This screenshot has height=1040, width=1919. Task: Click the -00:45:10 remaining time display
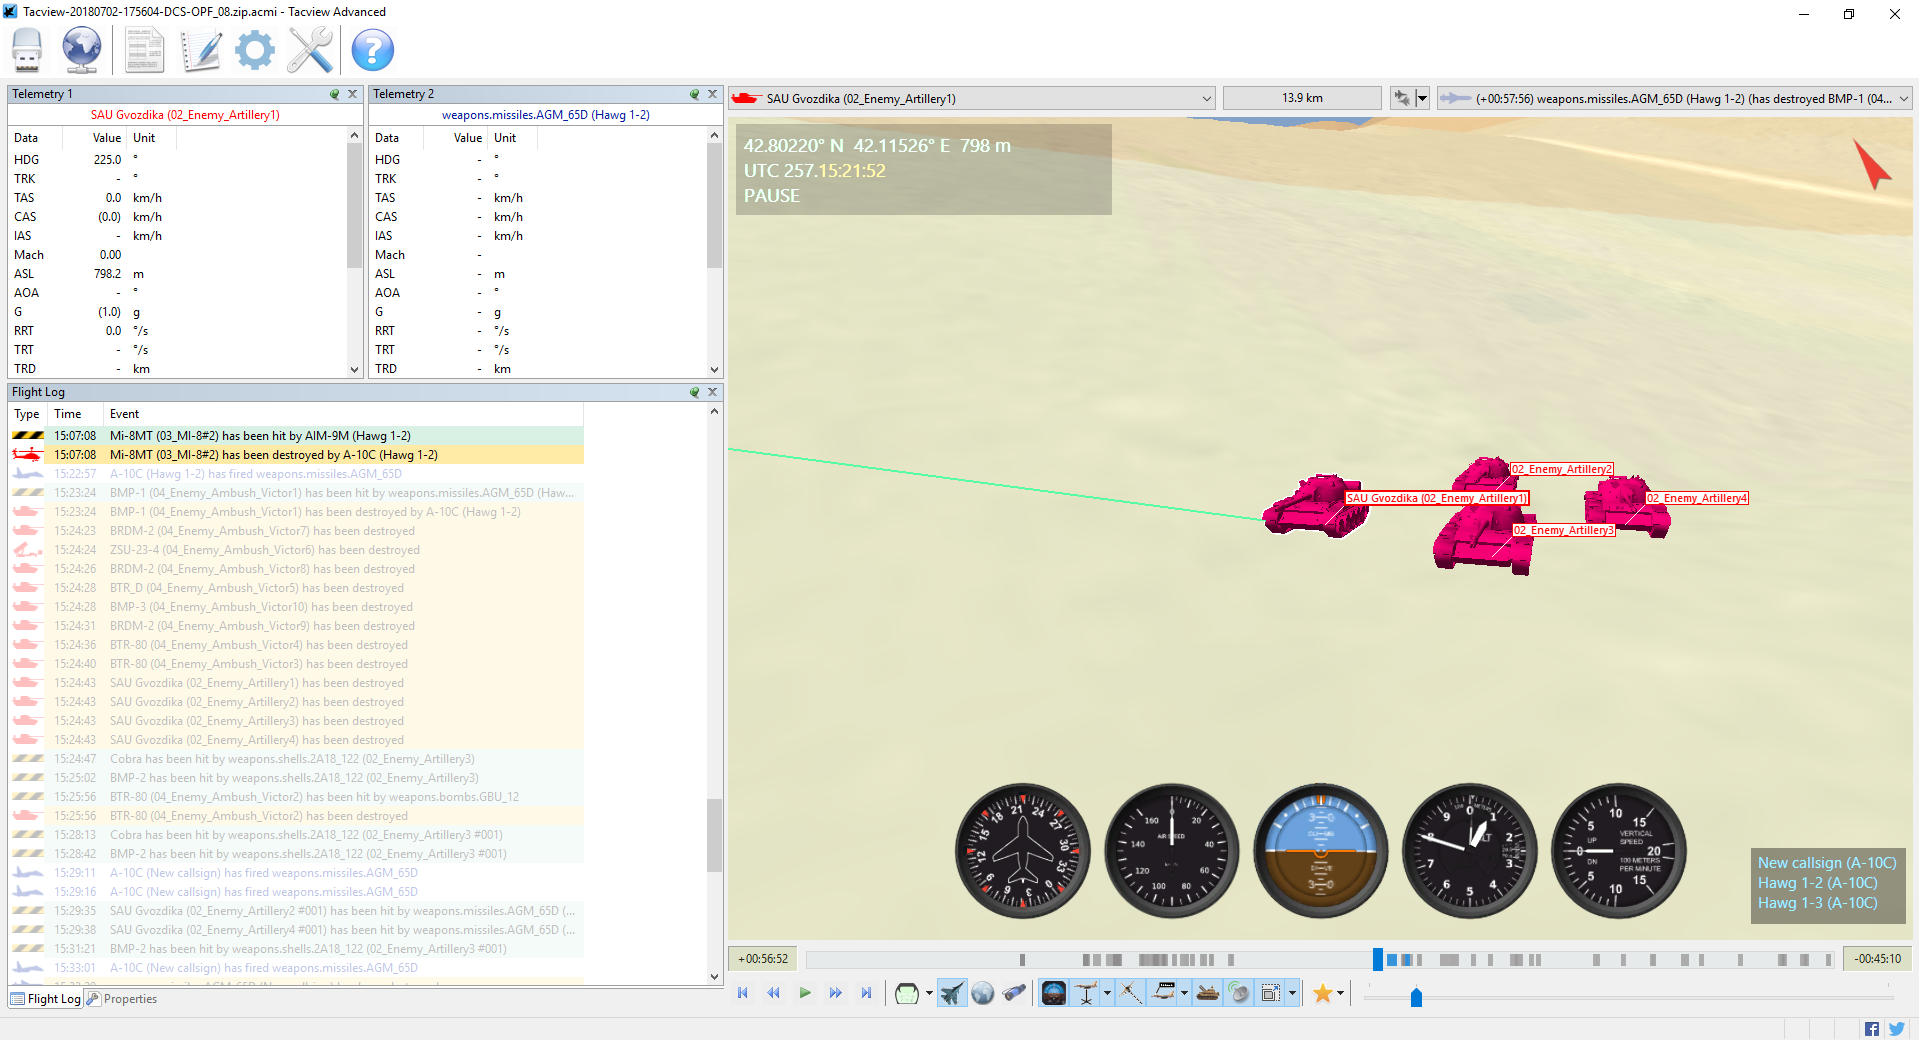(x=1877, y=959)
